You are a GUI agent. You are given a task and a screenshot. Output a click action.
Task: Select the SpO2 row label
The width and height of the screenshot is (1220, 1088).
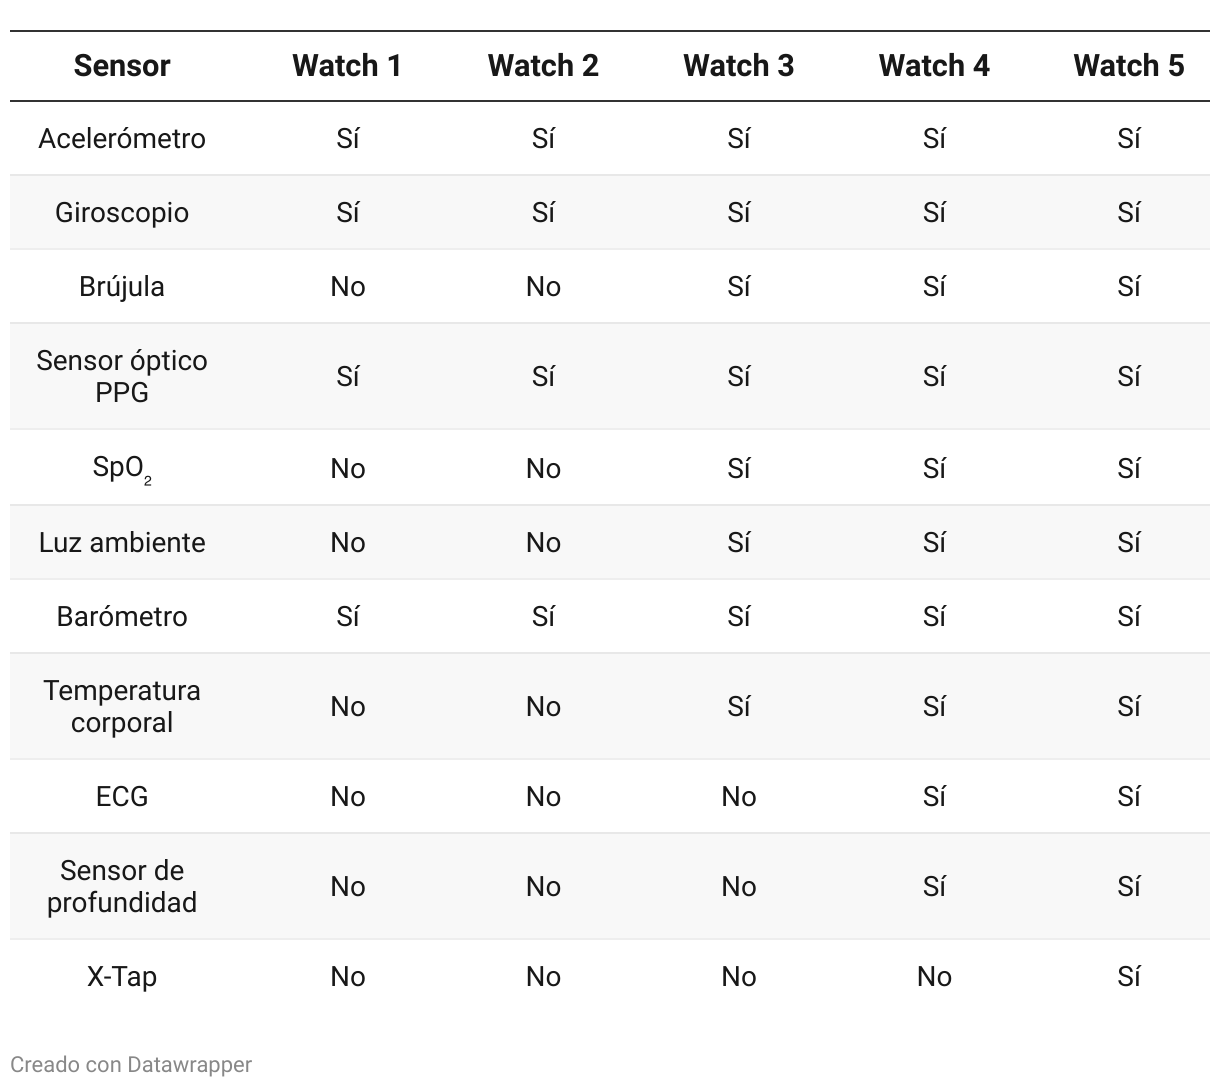click(122, 468)
